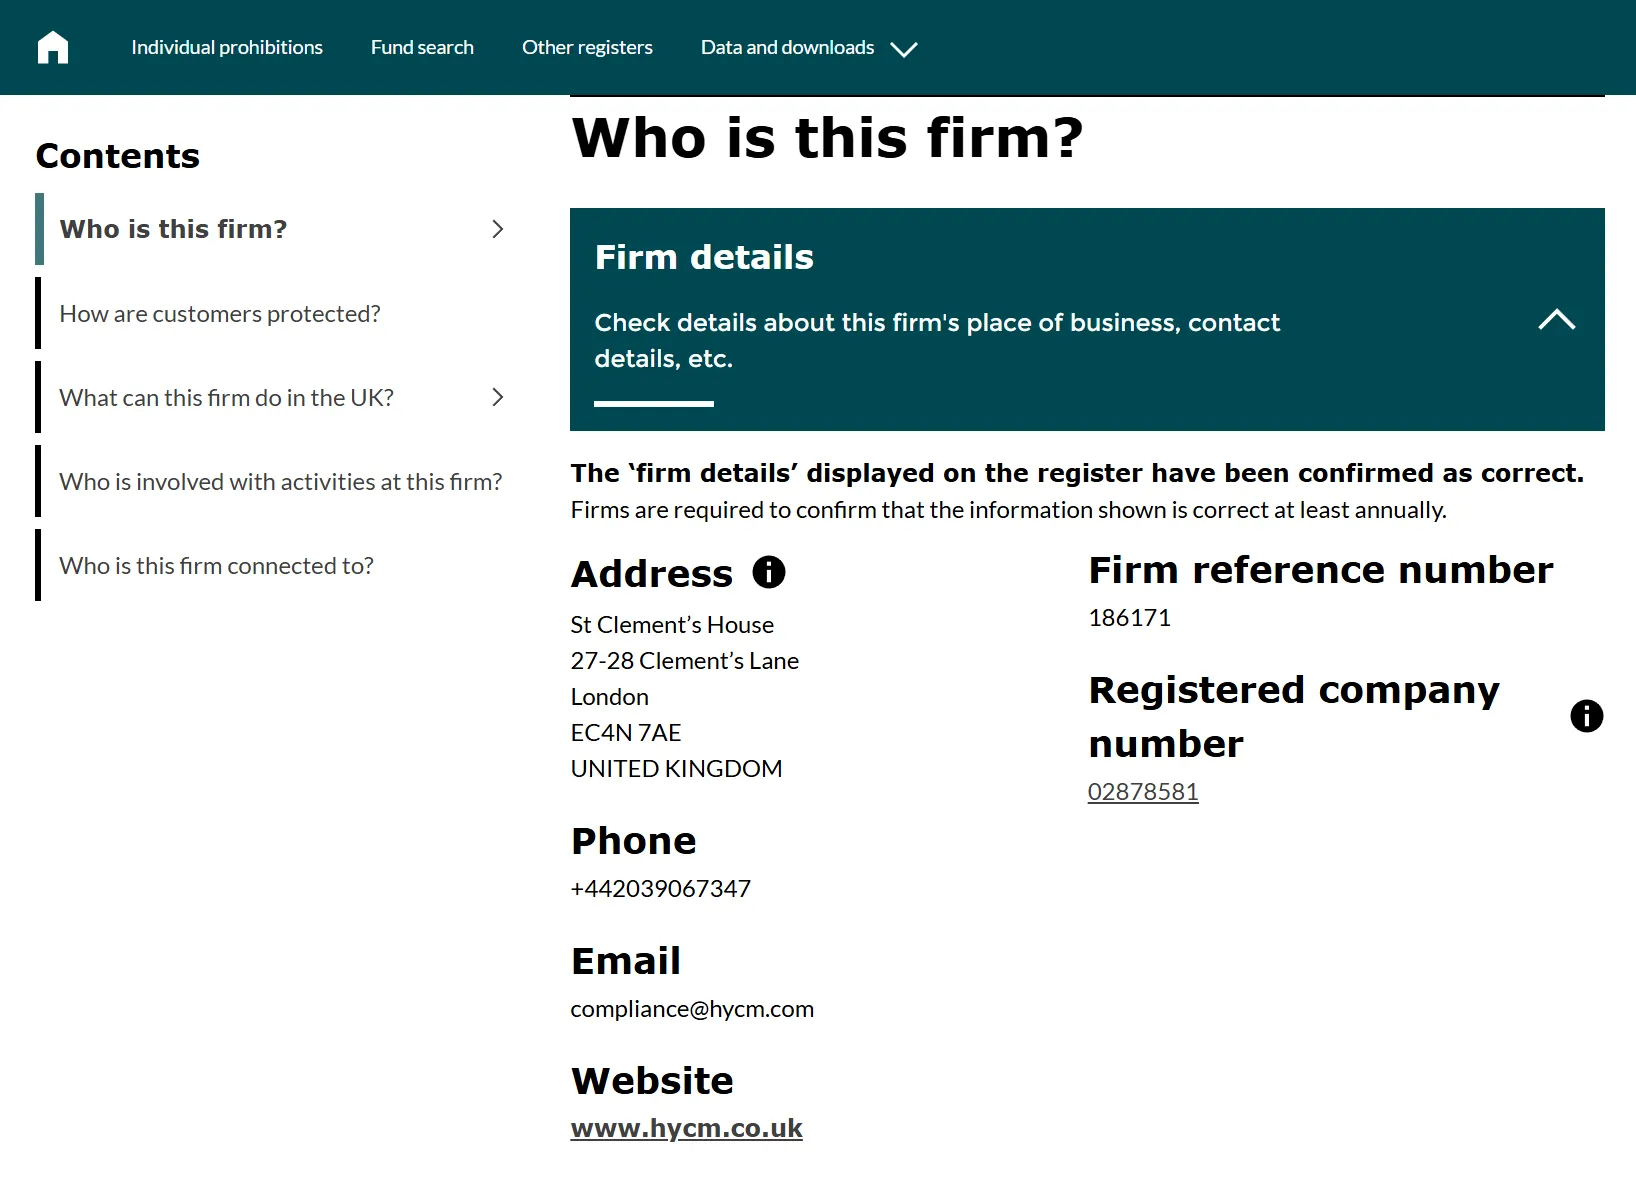Open Fund search menu item
Image resolution: width=1636 pixels, height=1181 pixels.
[x=422, y=47]
